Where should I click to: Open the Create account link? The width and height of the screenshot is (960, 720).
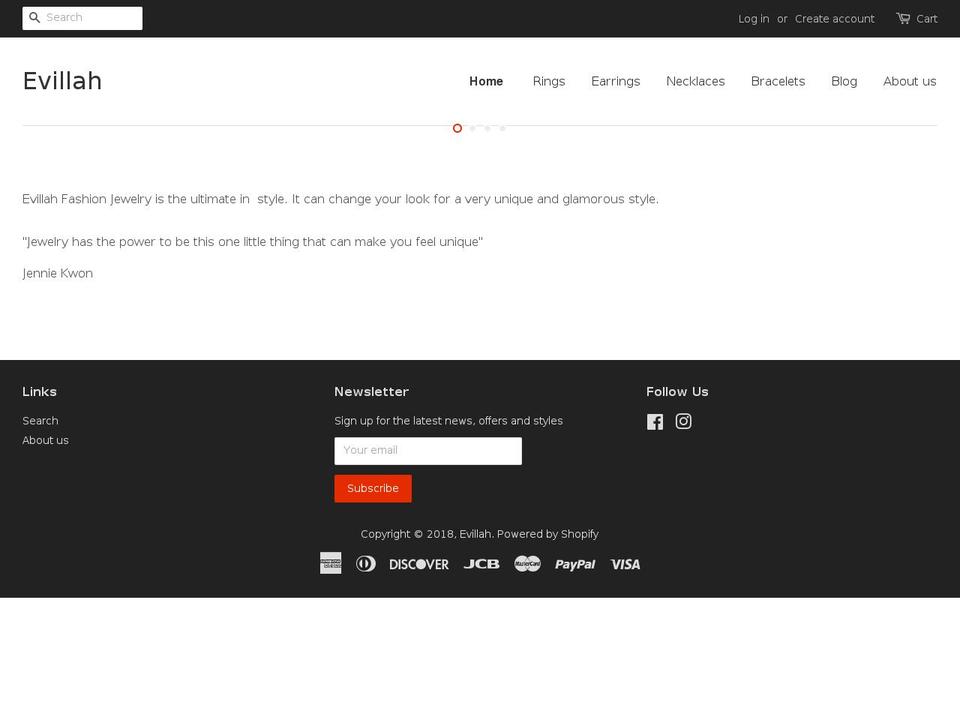834,19
